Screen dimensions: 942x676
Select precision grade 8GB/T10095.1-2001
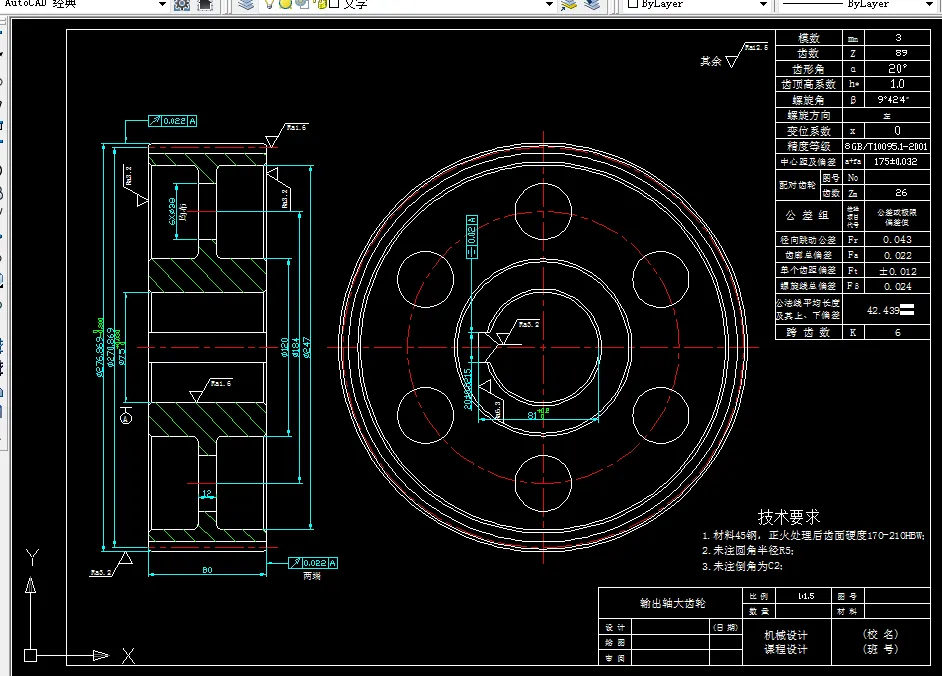(886, 146)
